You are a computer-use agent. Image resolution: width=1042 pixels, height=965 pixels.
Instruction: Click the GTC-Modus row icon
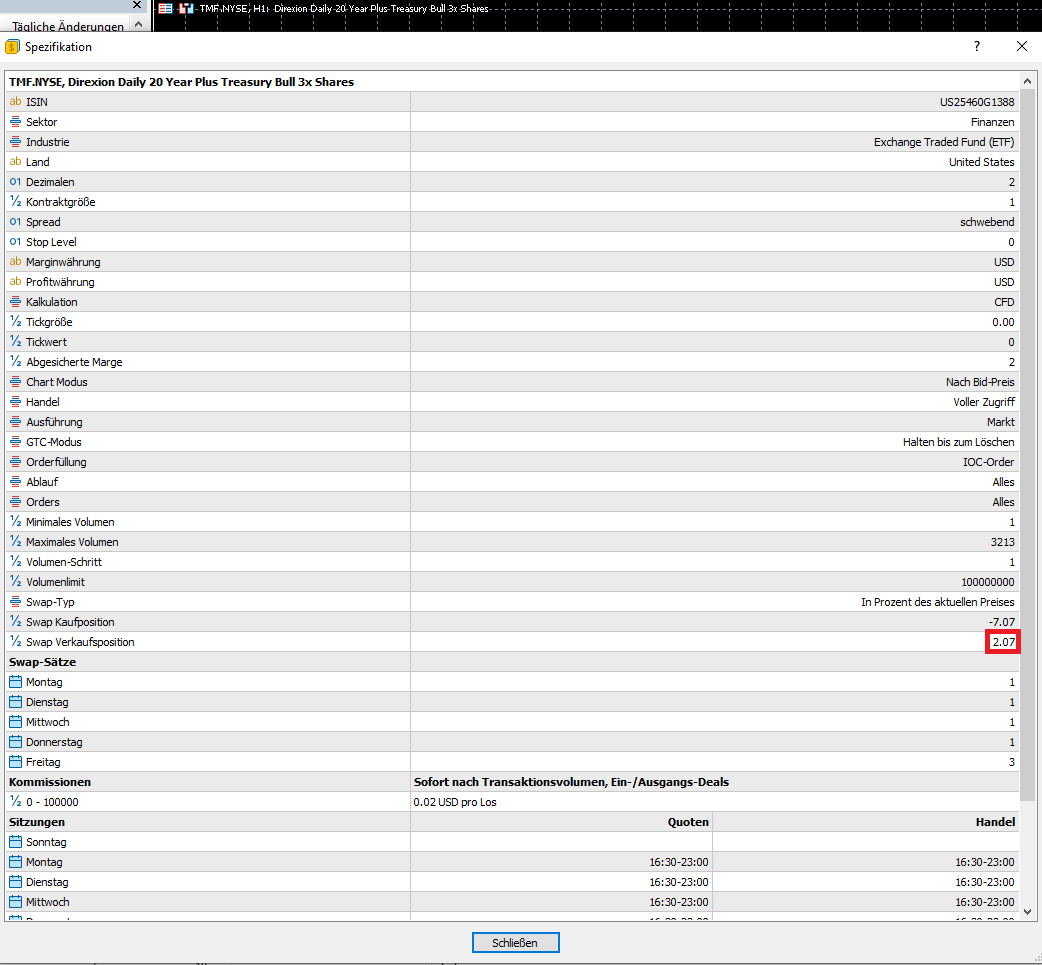click(15, 442)
